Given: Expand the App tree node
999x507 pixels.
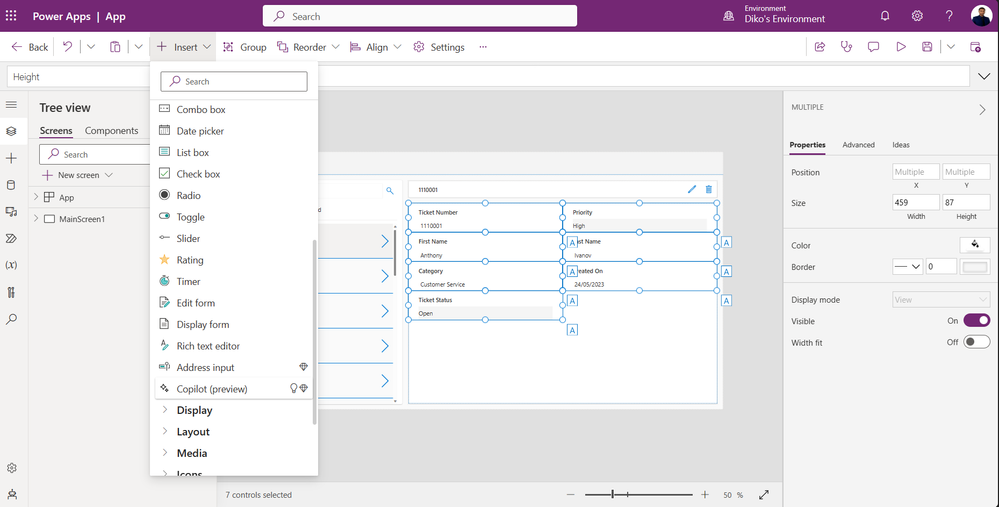Looking at the screenshot, I should pos(36,197).
